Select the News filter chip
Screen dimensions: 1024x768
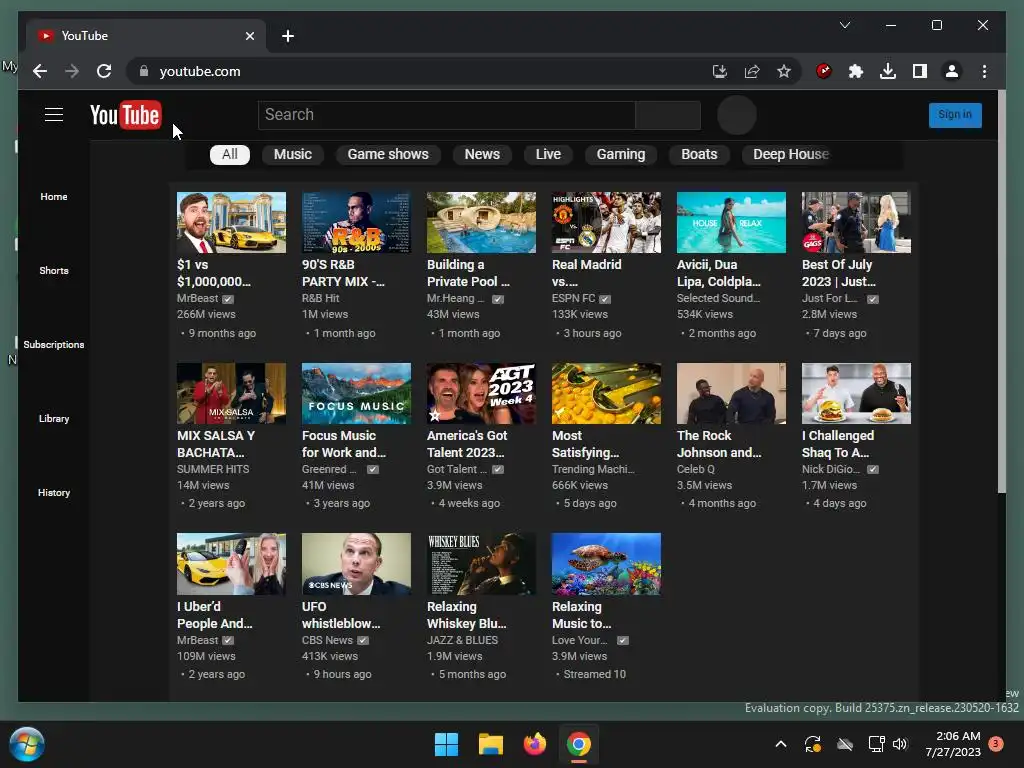point(482,155)
